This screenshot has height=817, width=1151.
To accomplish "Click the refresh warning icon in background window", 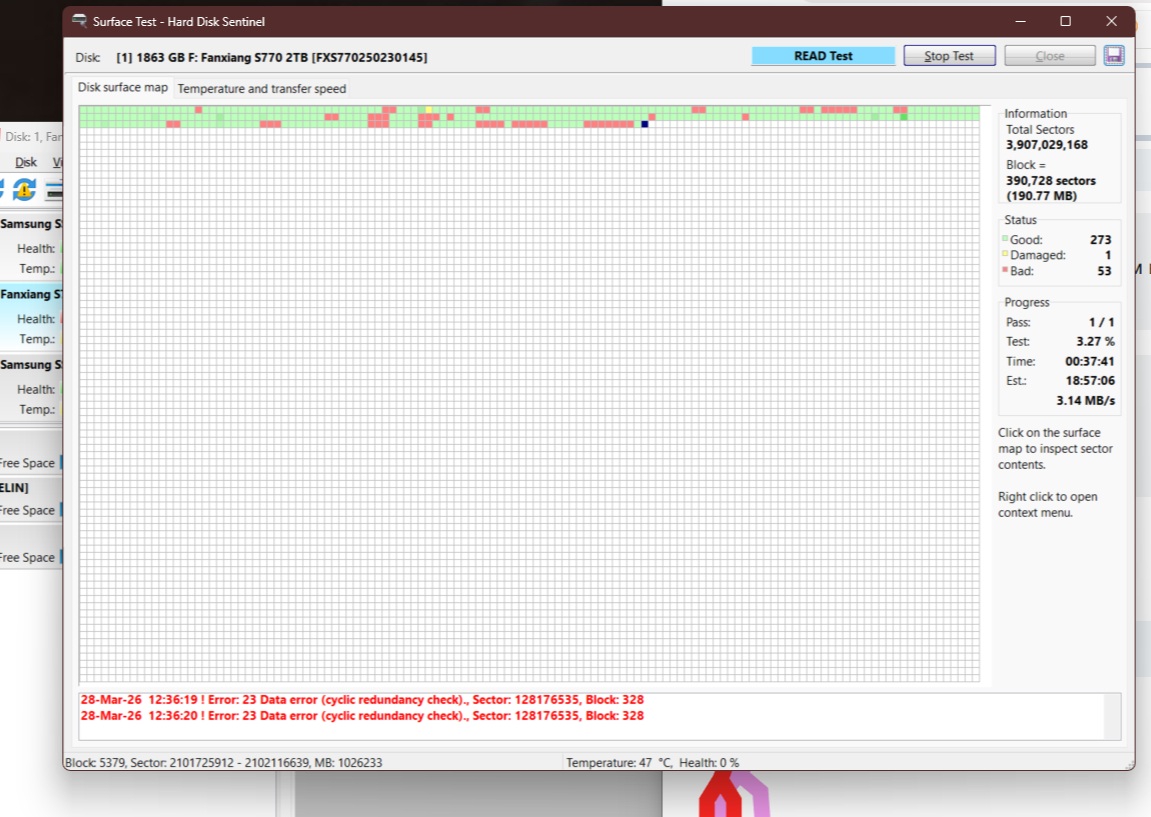I will pos(24,189).
